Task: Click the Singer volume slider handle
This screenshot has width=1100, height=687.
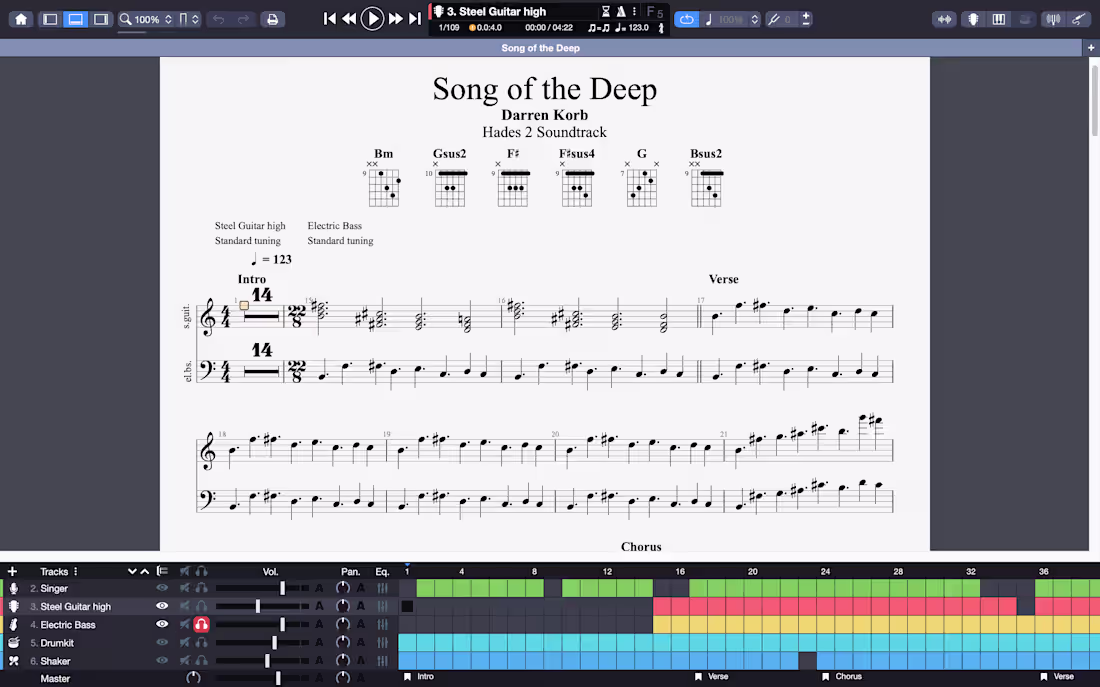Action: tap(283, 588)
